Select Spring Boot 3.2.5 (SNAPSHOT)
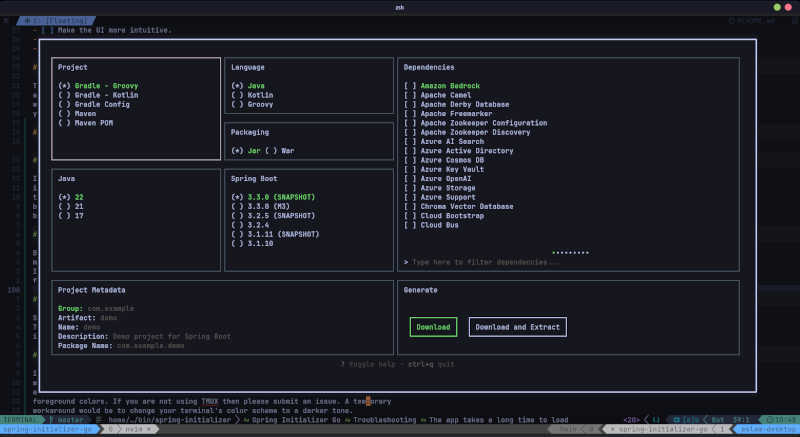 (273, 216)
